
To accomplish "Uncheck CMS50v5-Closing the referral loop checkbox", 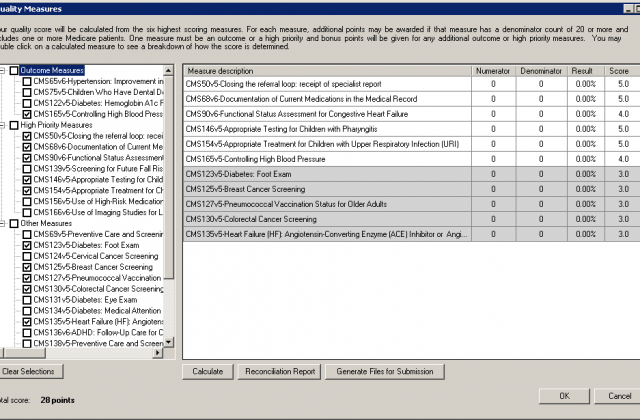I will [27, 136].
